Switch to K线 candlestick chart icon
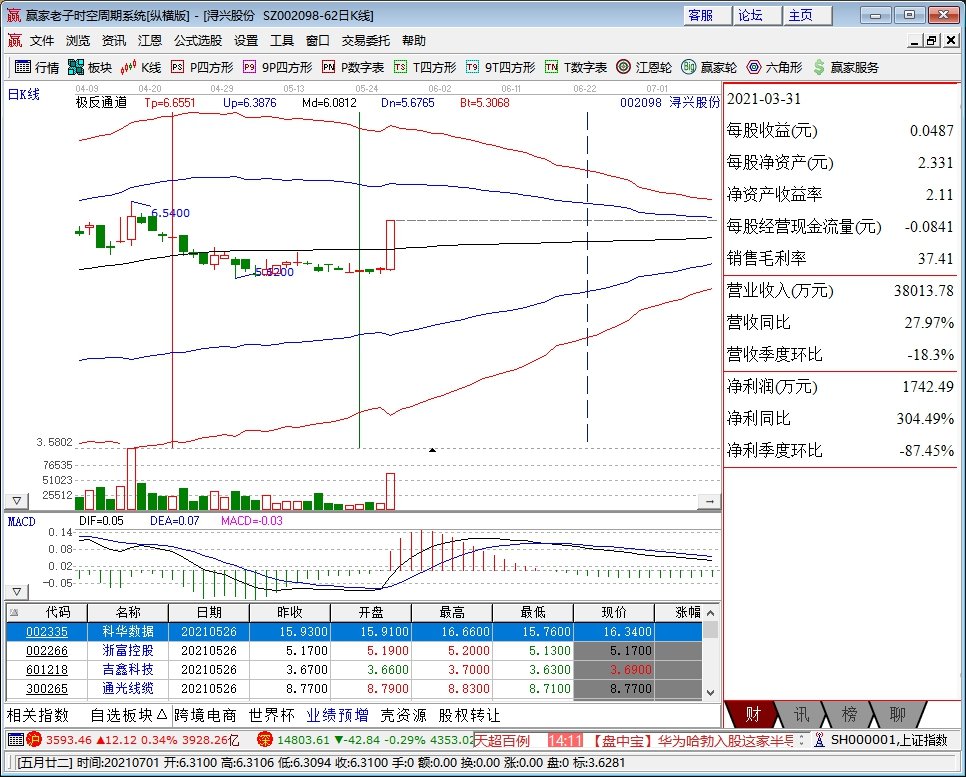The height and width of the screenshot is (777, 966). tap(140, 67)
